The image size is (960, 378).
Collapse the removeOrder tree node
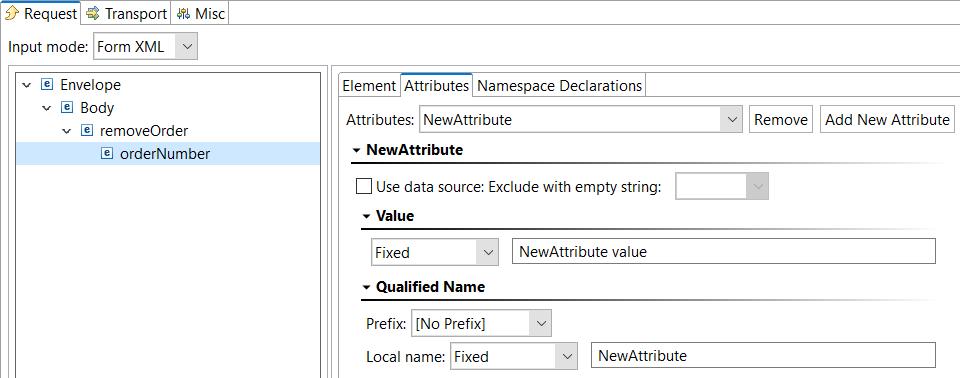click(67, 131)
